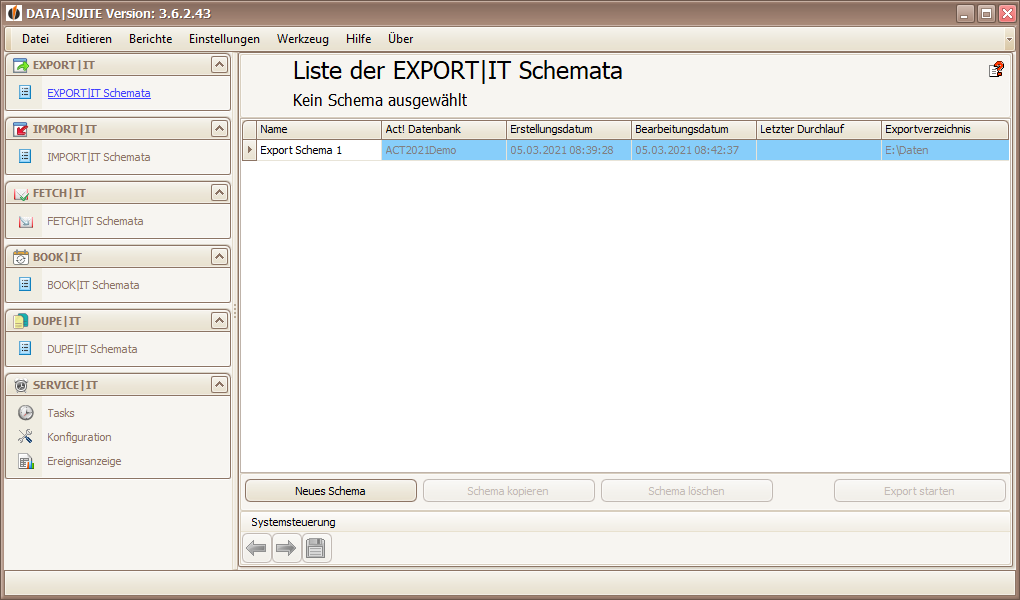Open the Hilfe menu
Viewport: 1020px width, 600px height.
tap(358, 39)
